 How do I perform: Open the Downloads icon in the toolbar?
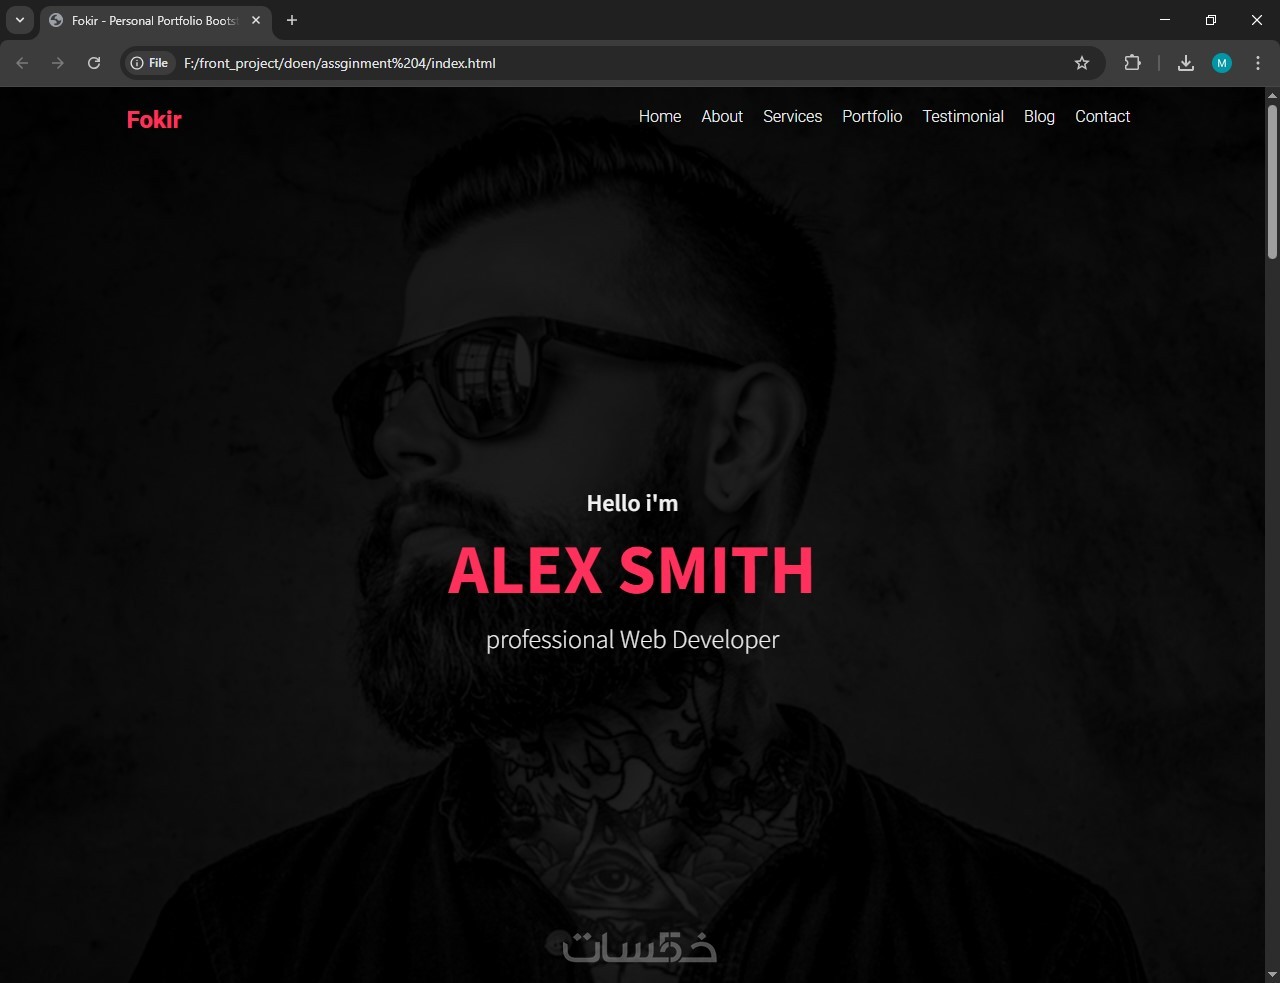(1186, 63)
